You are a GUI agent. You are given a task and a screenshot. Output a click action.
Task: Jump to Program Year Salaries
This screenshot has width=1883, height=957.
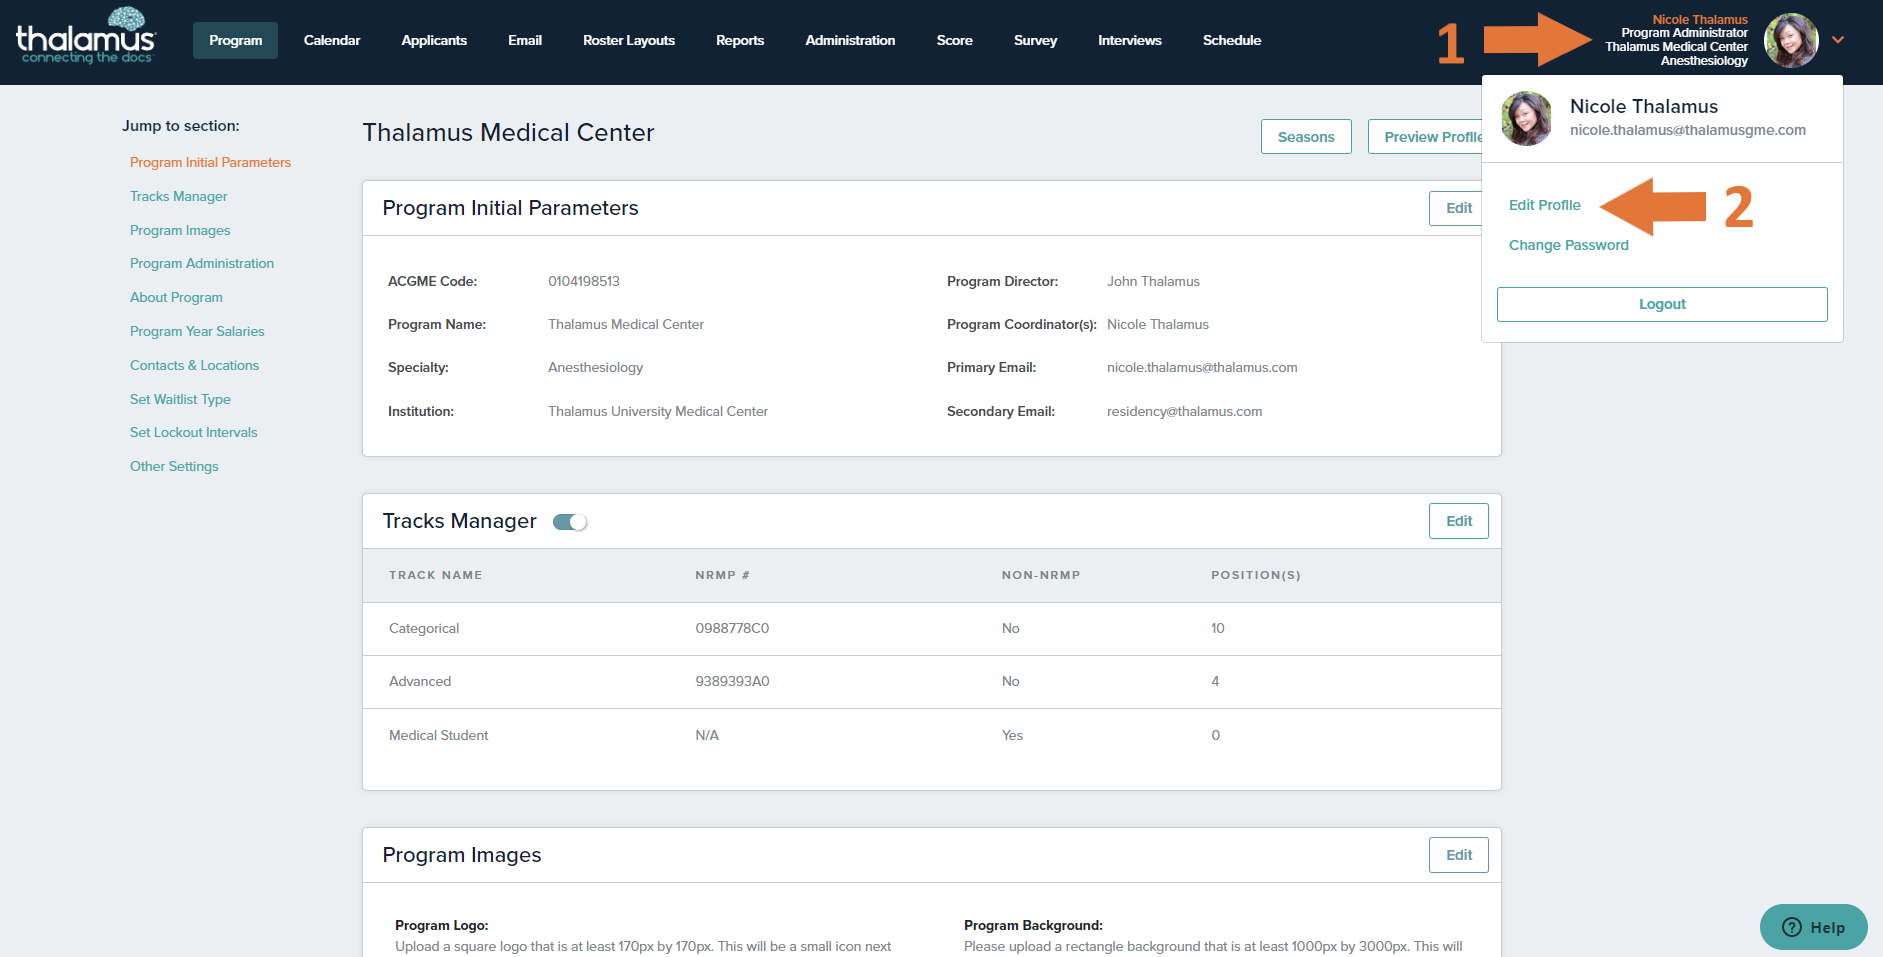[x=197, y=331]
